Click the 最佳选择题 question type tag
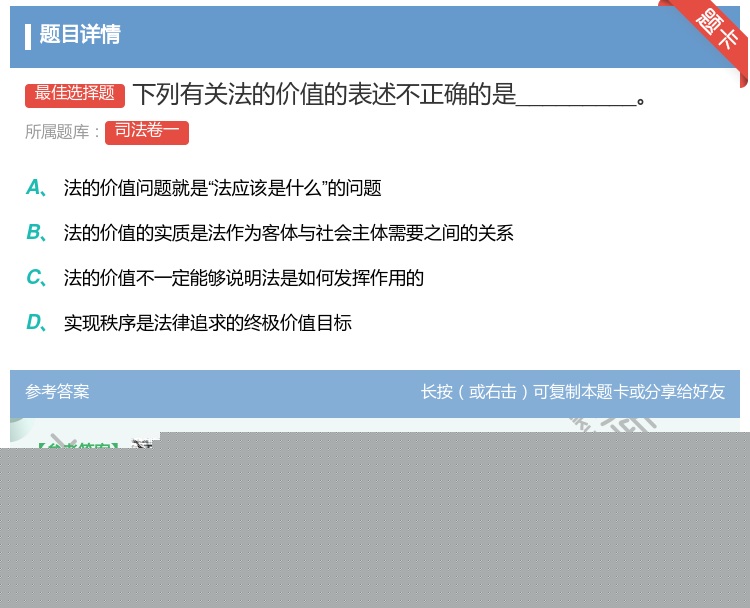 [75, 94]
